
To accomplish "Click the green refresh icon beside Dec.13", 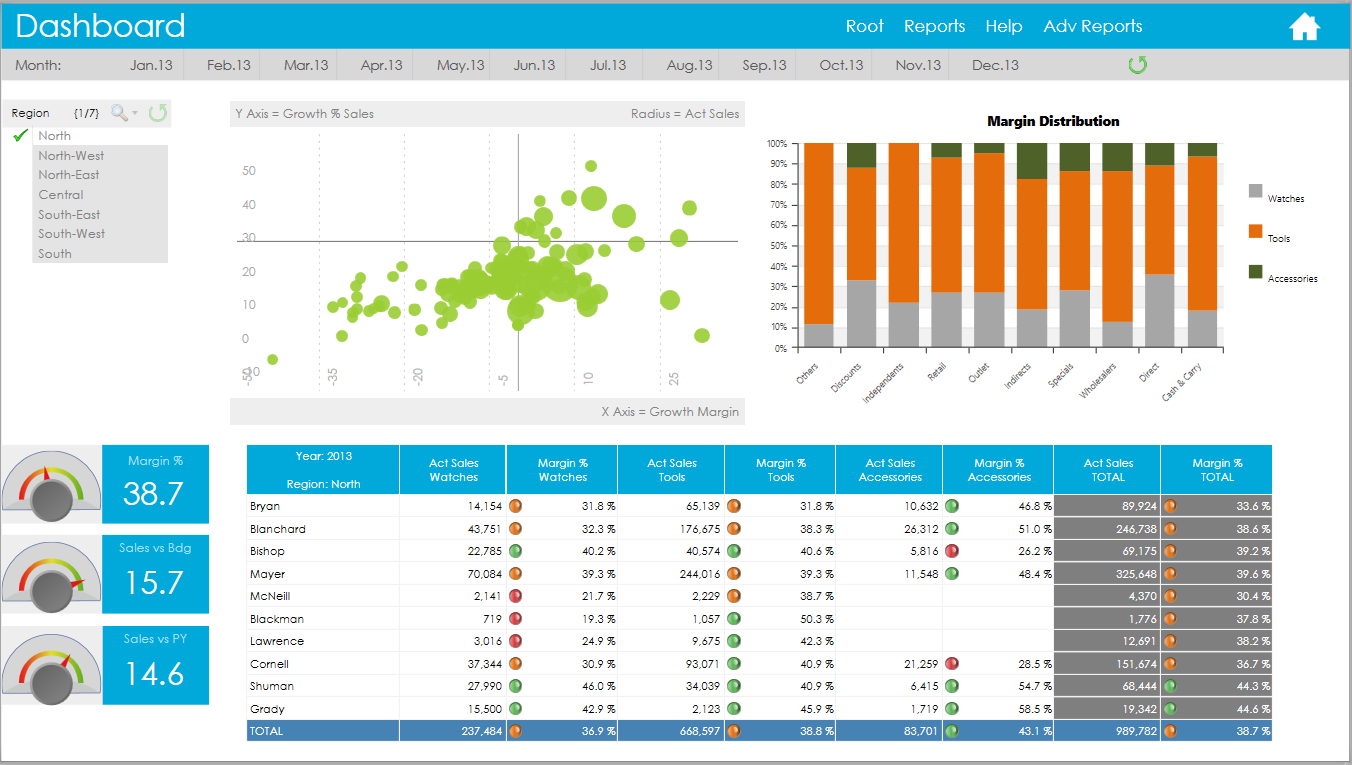I will [1138, 62].
